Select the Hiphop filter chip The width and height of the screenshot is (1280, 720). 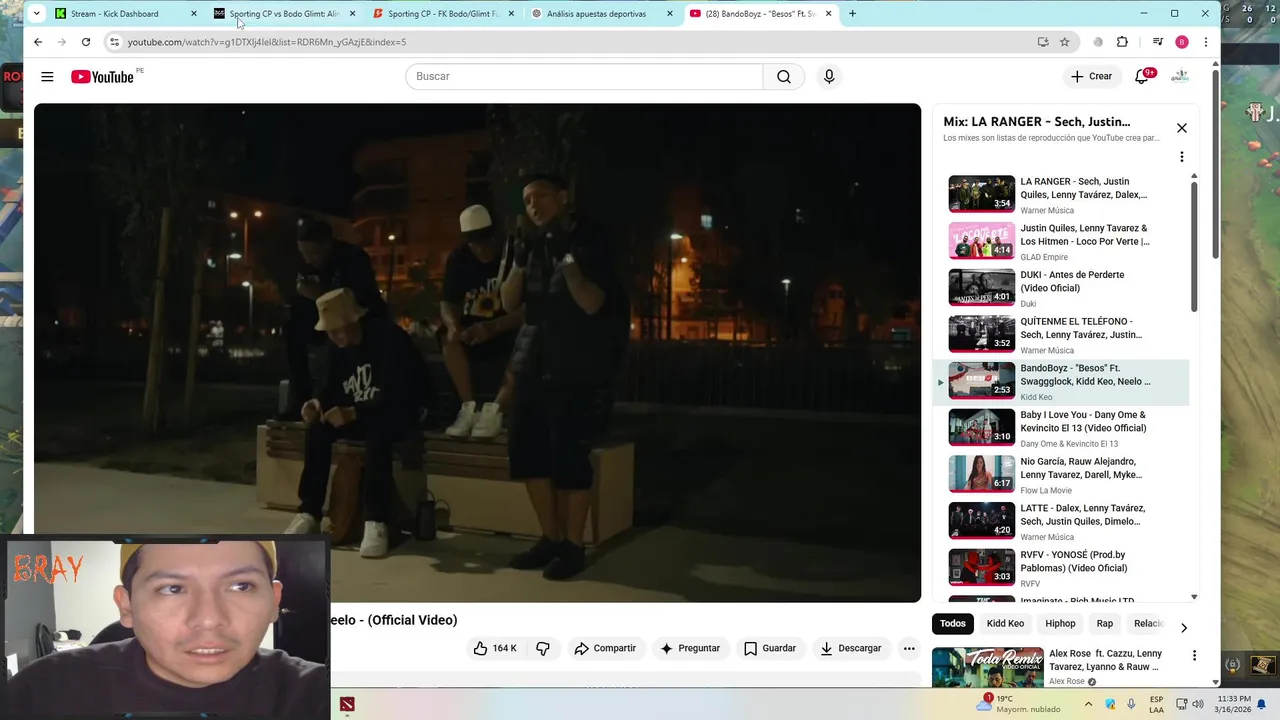[1060, 624]
